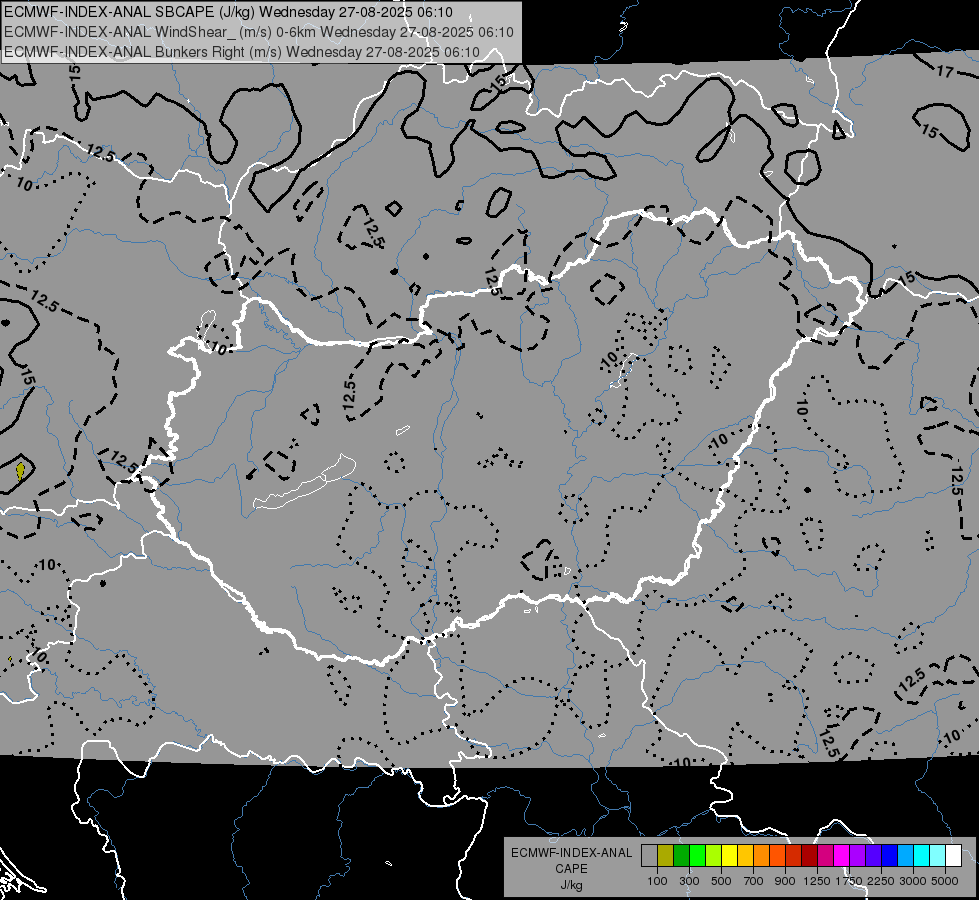Select the pink-magenta swatch right of 1250

825,856
